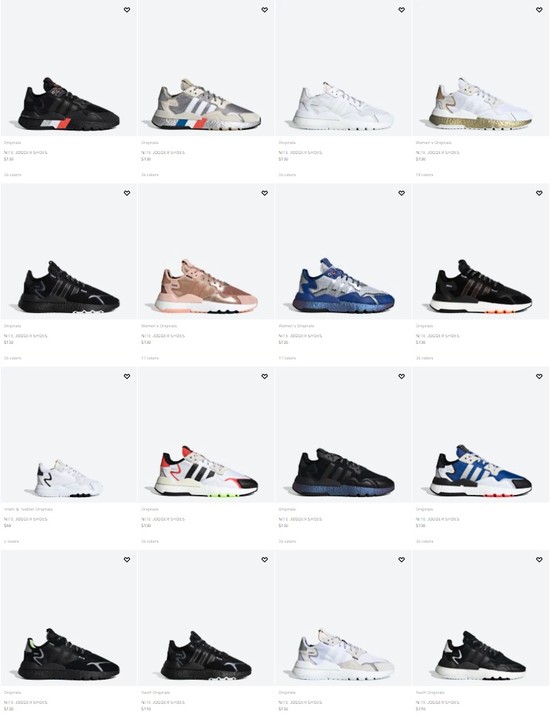
Task: Open the Nite Jogger Shoes link under rose gold shoe
Action: 163,336
